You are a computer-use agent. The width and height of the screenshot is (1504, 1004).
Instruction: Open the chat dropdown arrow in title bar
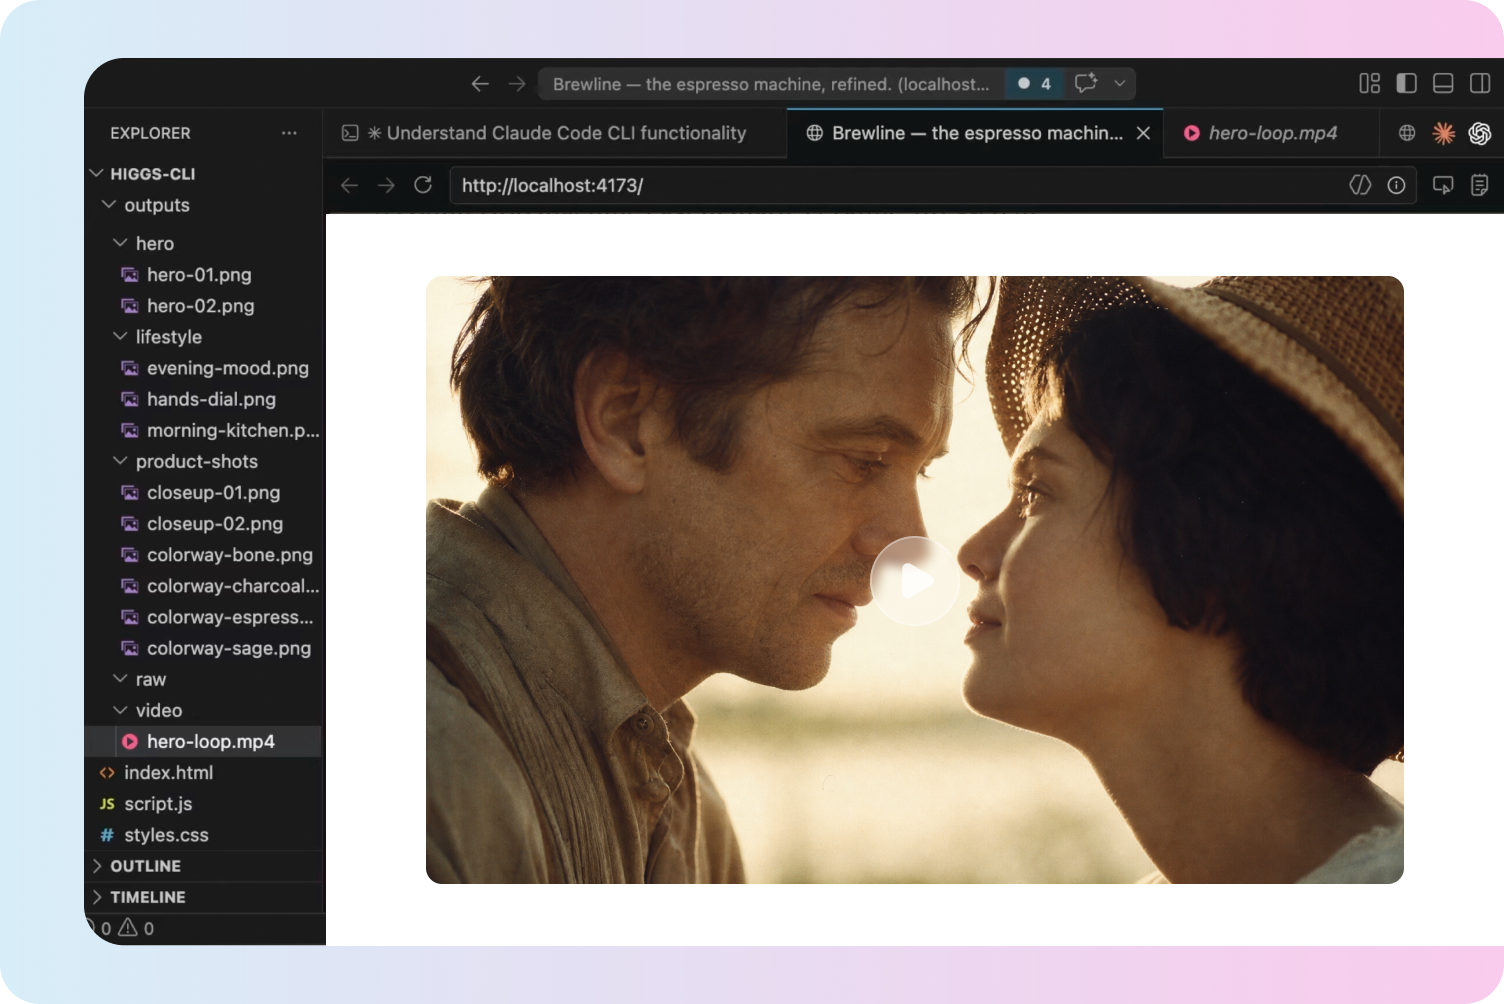1120,84
